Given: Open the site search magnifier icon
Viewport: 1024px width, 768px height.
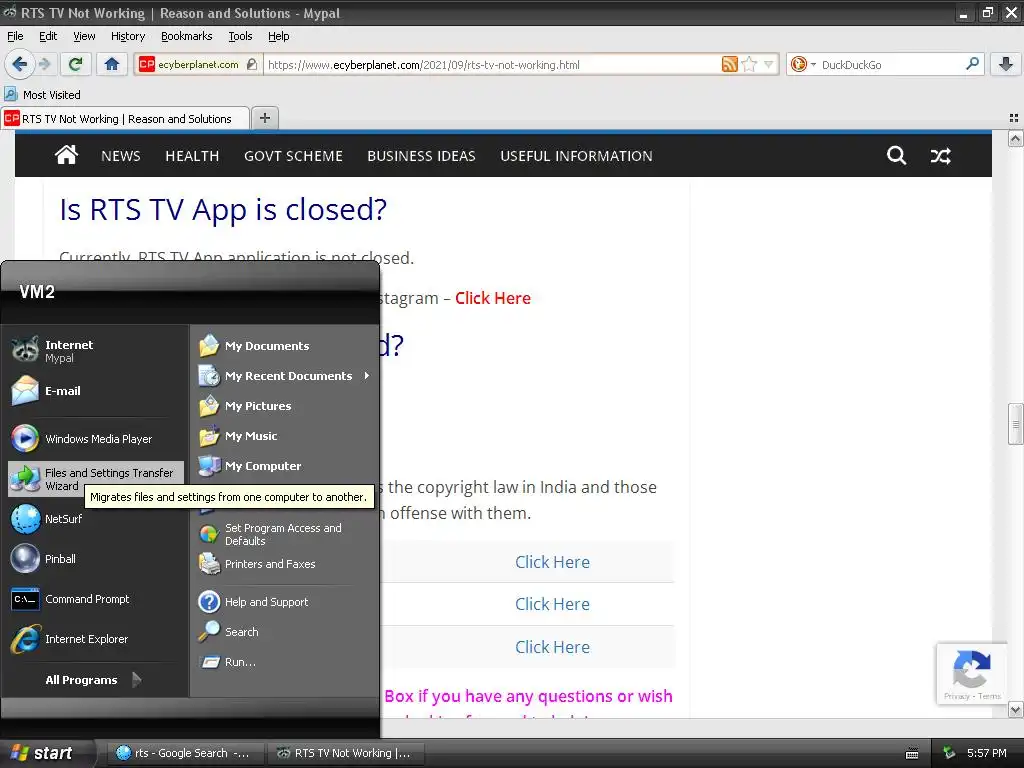Looking at the screenshot, I should (896, 155).
